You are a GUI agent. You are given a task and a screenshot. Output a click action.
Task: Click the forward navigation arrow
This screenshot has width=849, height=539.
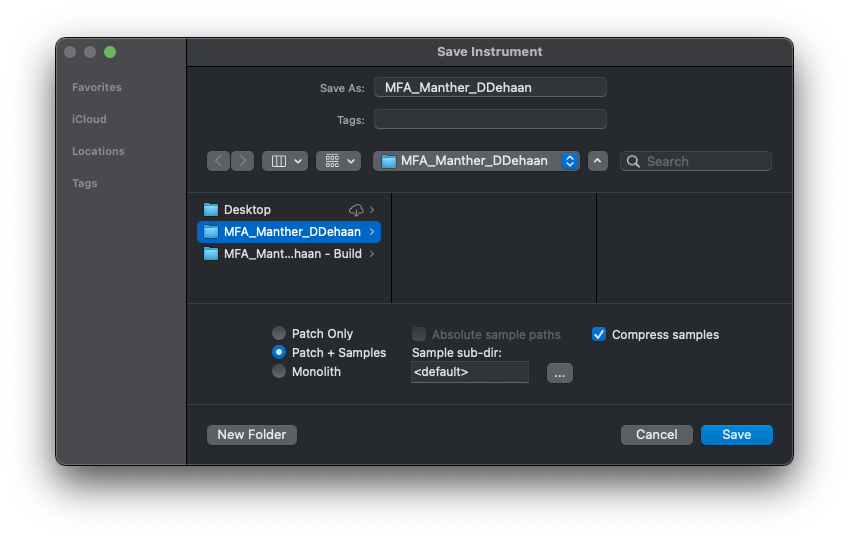243,161
